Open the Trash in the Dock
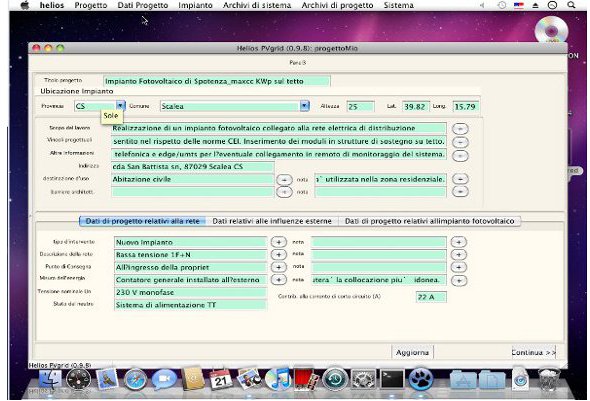 (549, 380)
